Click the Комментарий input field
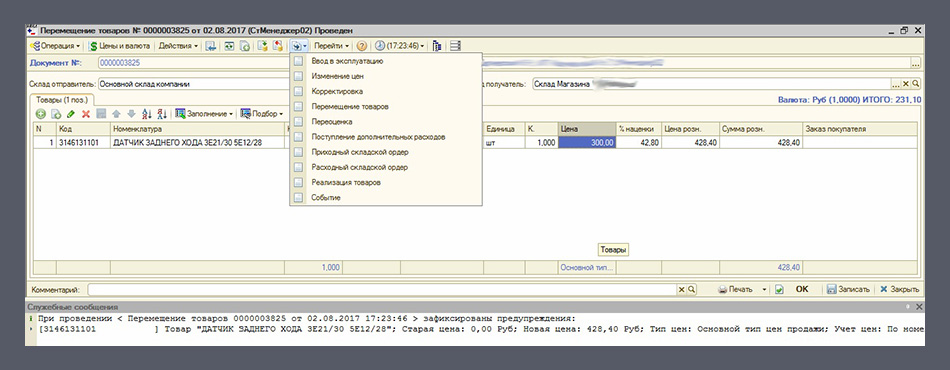This screenshot has width=950, height=370. (382, 289)
